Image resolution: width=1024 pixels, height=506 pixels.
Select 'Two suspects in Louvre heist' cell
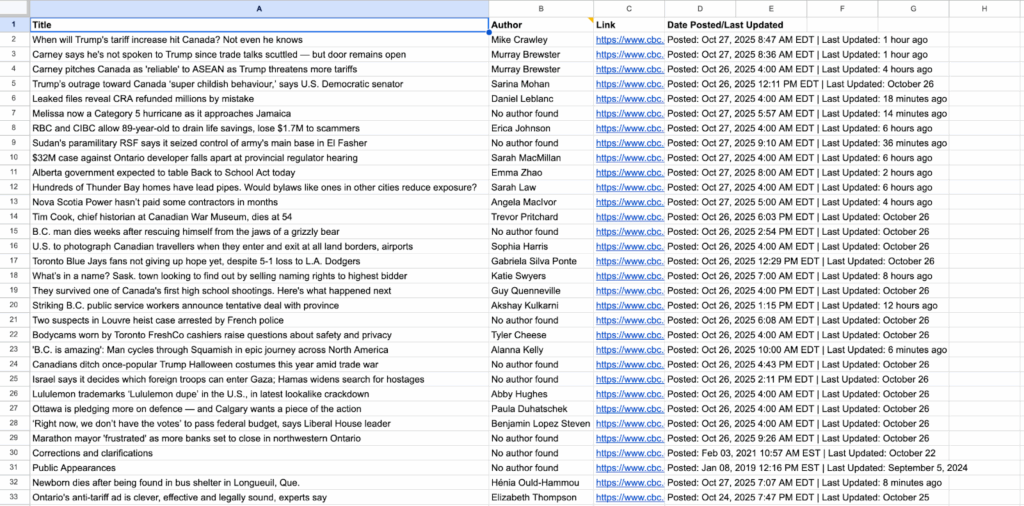tap(259, 321)
